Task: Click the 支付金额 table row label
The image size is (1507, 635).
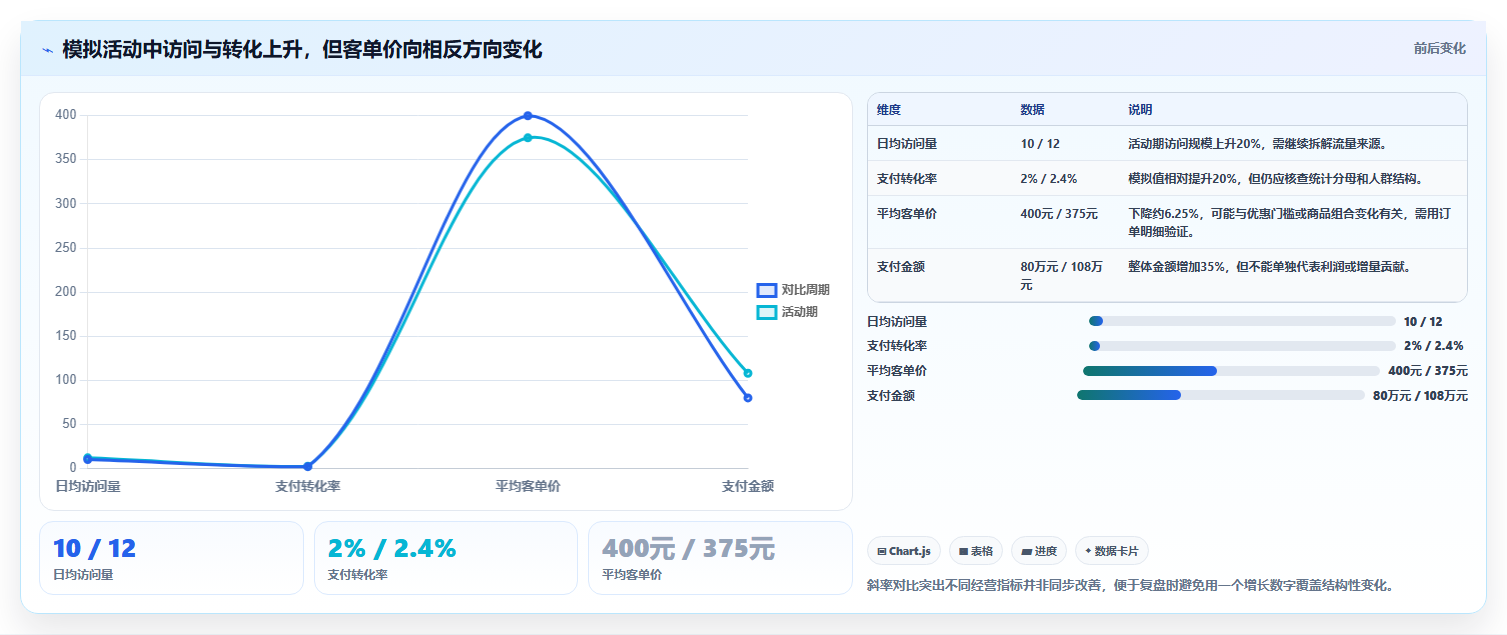Action: [x=901, y=267]
